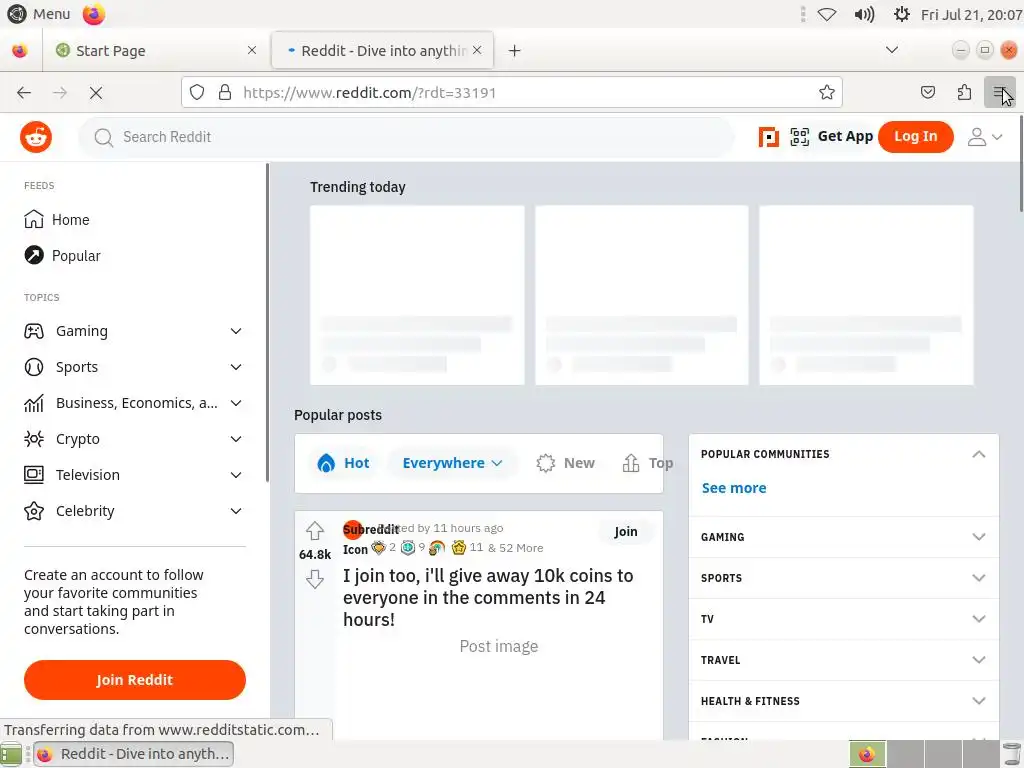The height and width of the screenshot is (768, 1024).
Task: Click the Sports ball icon
Action: click(x=34, y=367)
